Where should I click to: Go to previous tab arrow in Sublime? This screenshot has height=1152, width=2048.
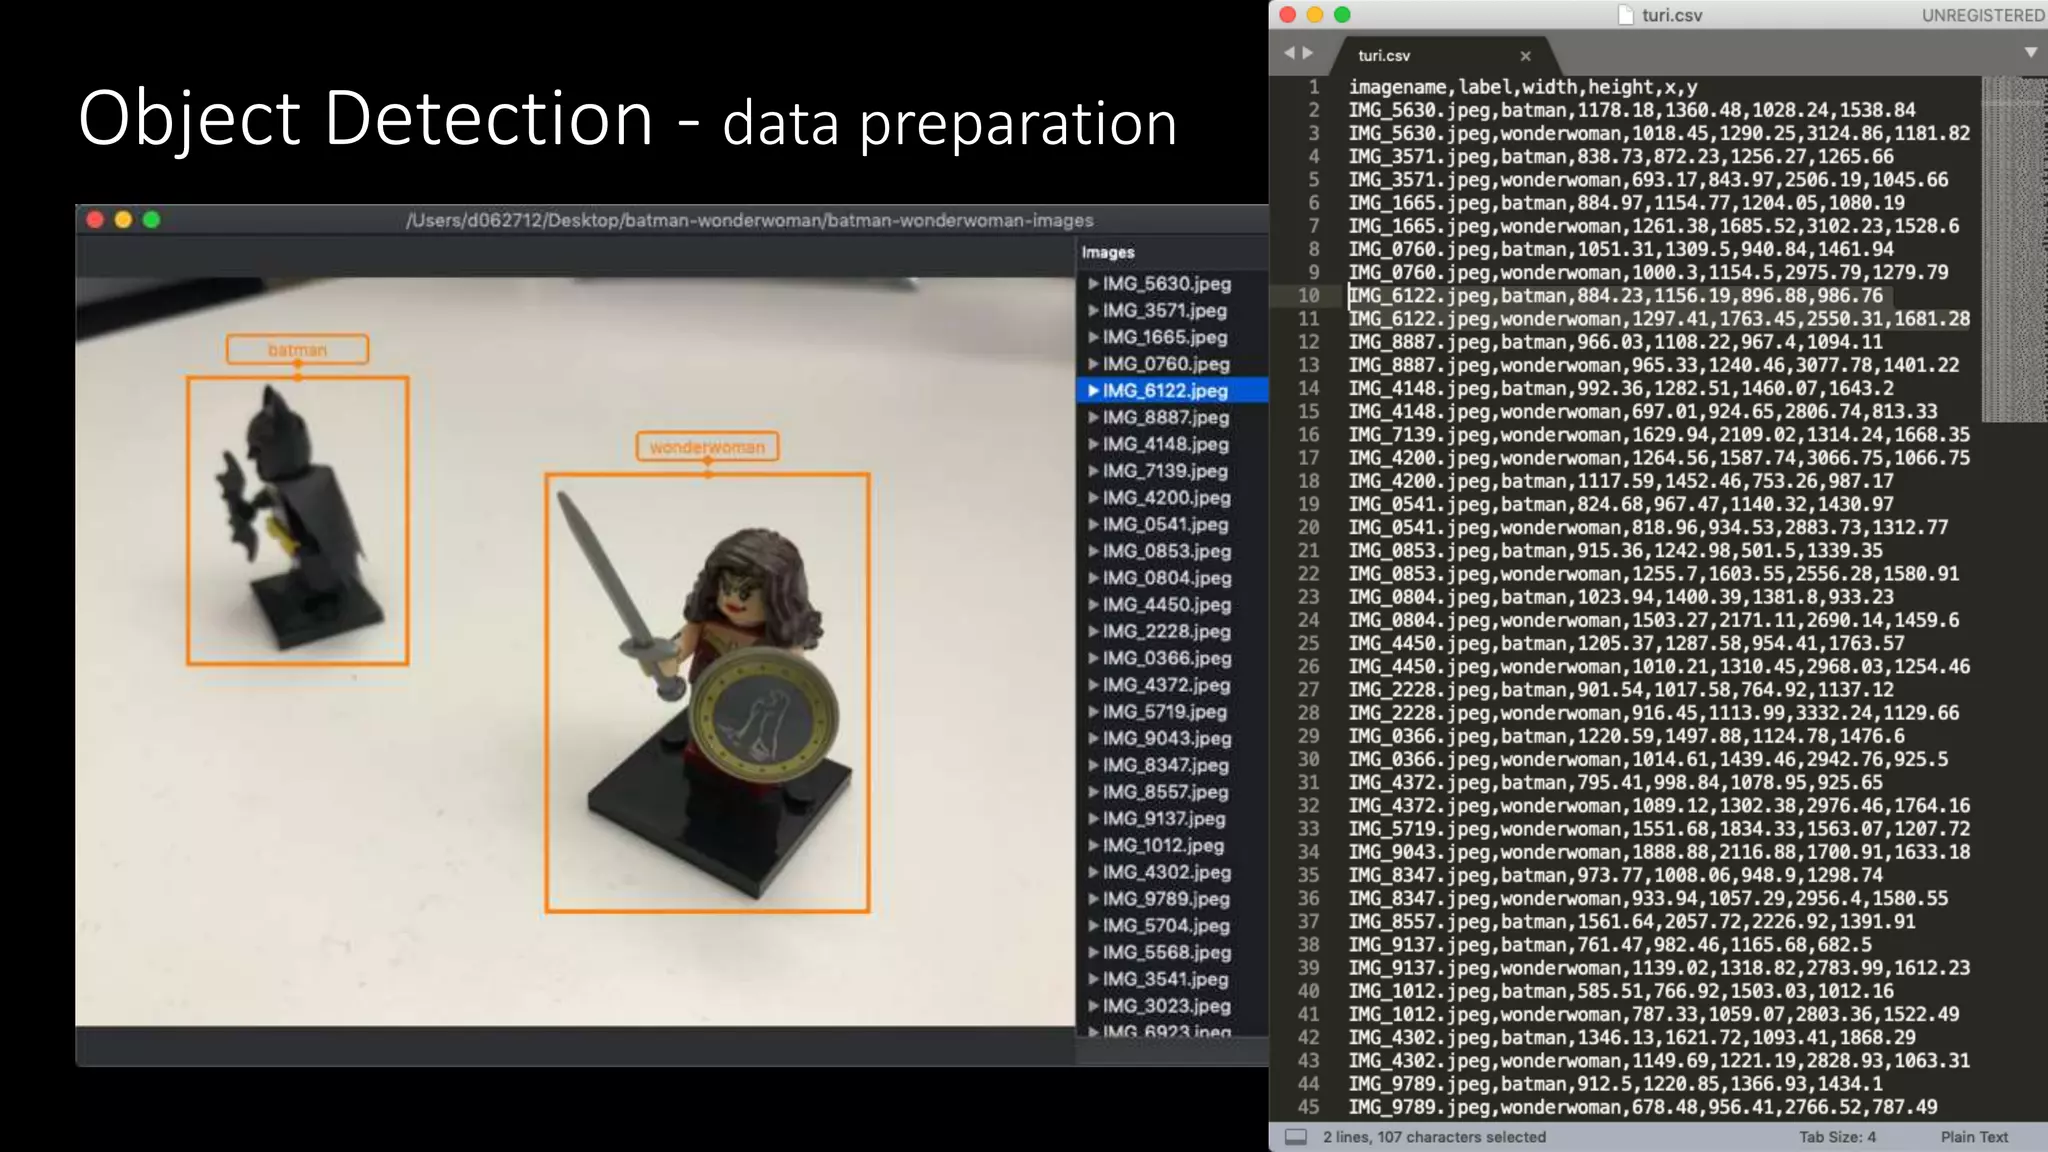(x=1289, y=52)
